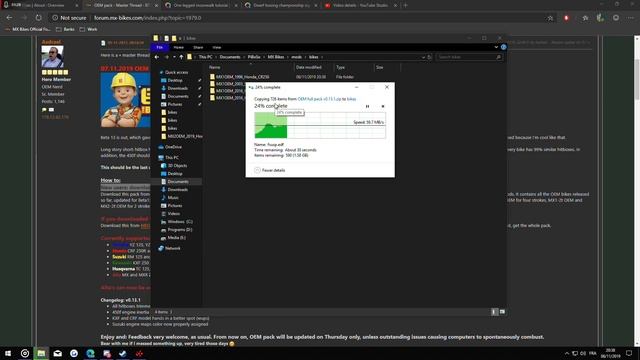Go forward in Explorer navigation
This screenshot has width=640, height=360.
point(167,57)
